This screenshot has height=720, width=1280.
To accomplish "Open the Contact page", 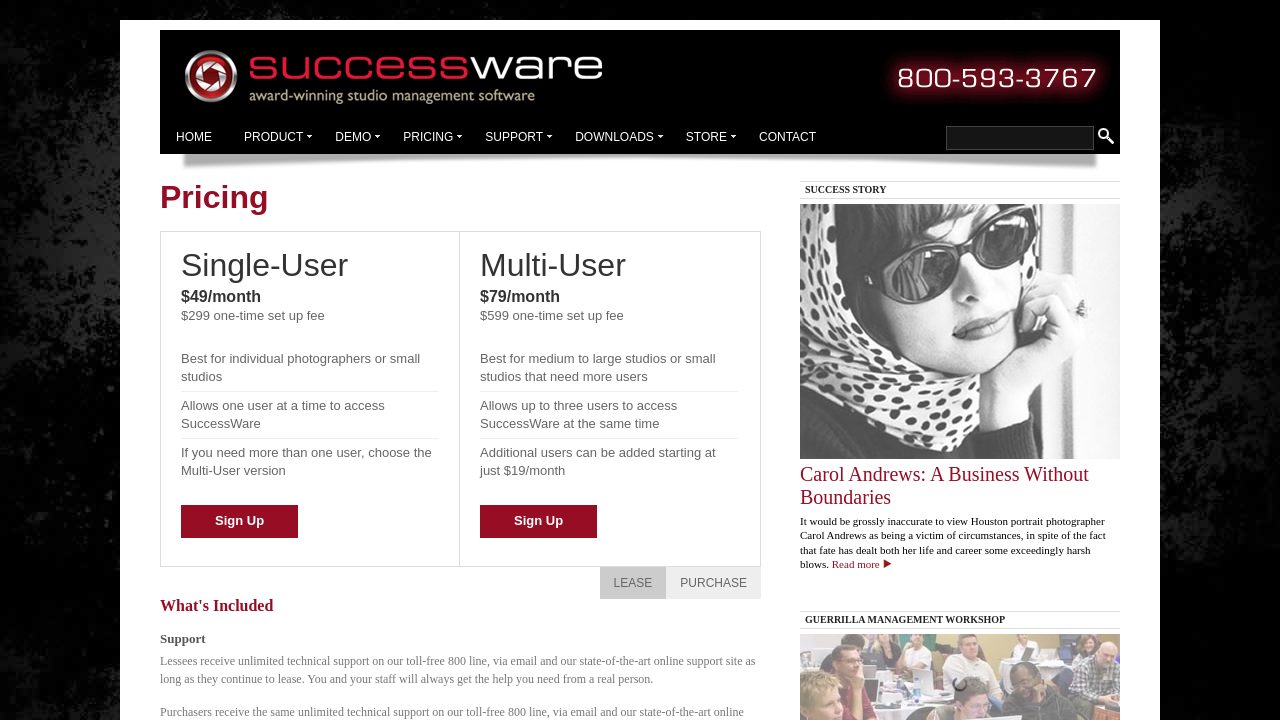I will [787, 137].
